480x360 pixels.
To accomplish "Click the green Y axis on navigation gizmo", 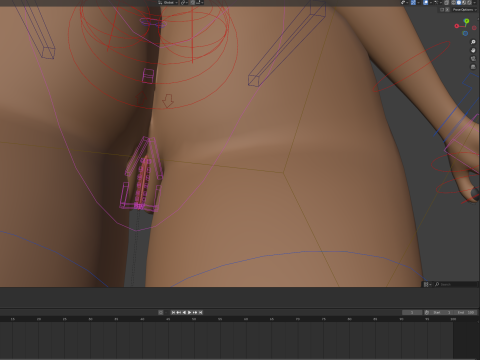I will click(x=467, y=21).
